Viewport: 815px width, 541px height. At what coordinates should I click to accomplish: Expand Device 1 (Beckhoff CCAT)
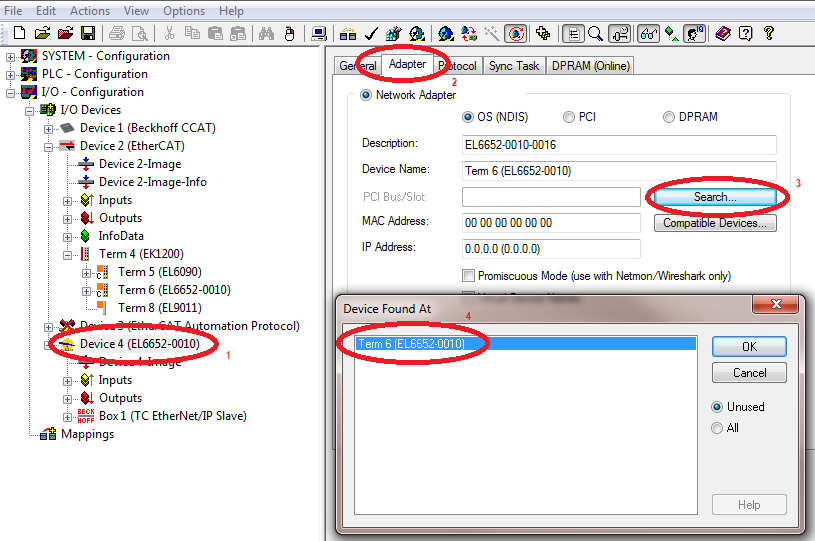(x=48, y=129)
